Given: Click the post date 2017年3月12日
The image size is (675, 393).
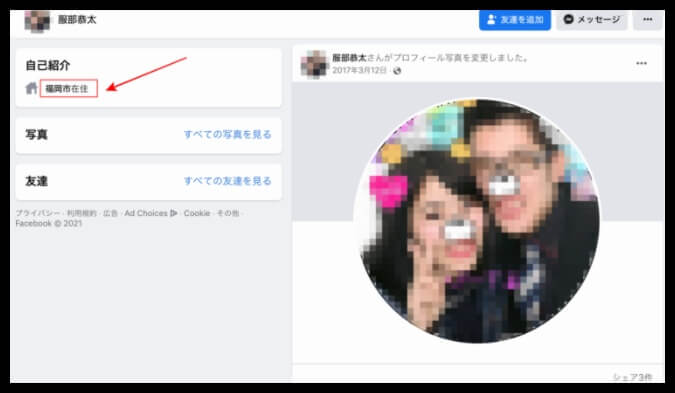Looking at the screenshot, I should 359,71.
